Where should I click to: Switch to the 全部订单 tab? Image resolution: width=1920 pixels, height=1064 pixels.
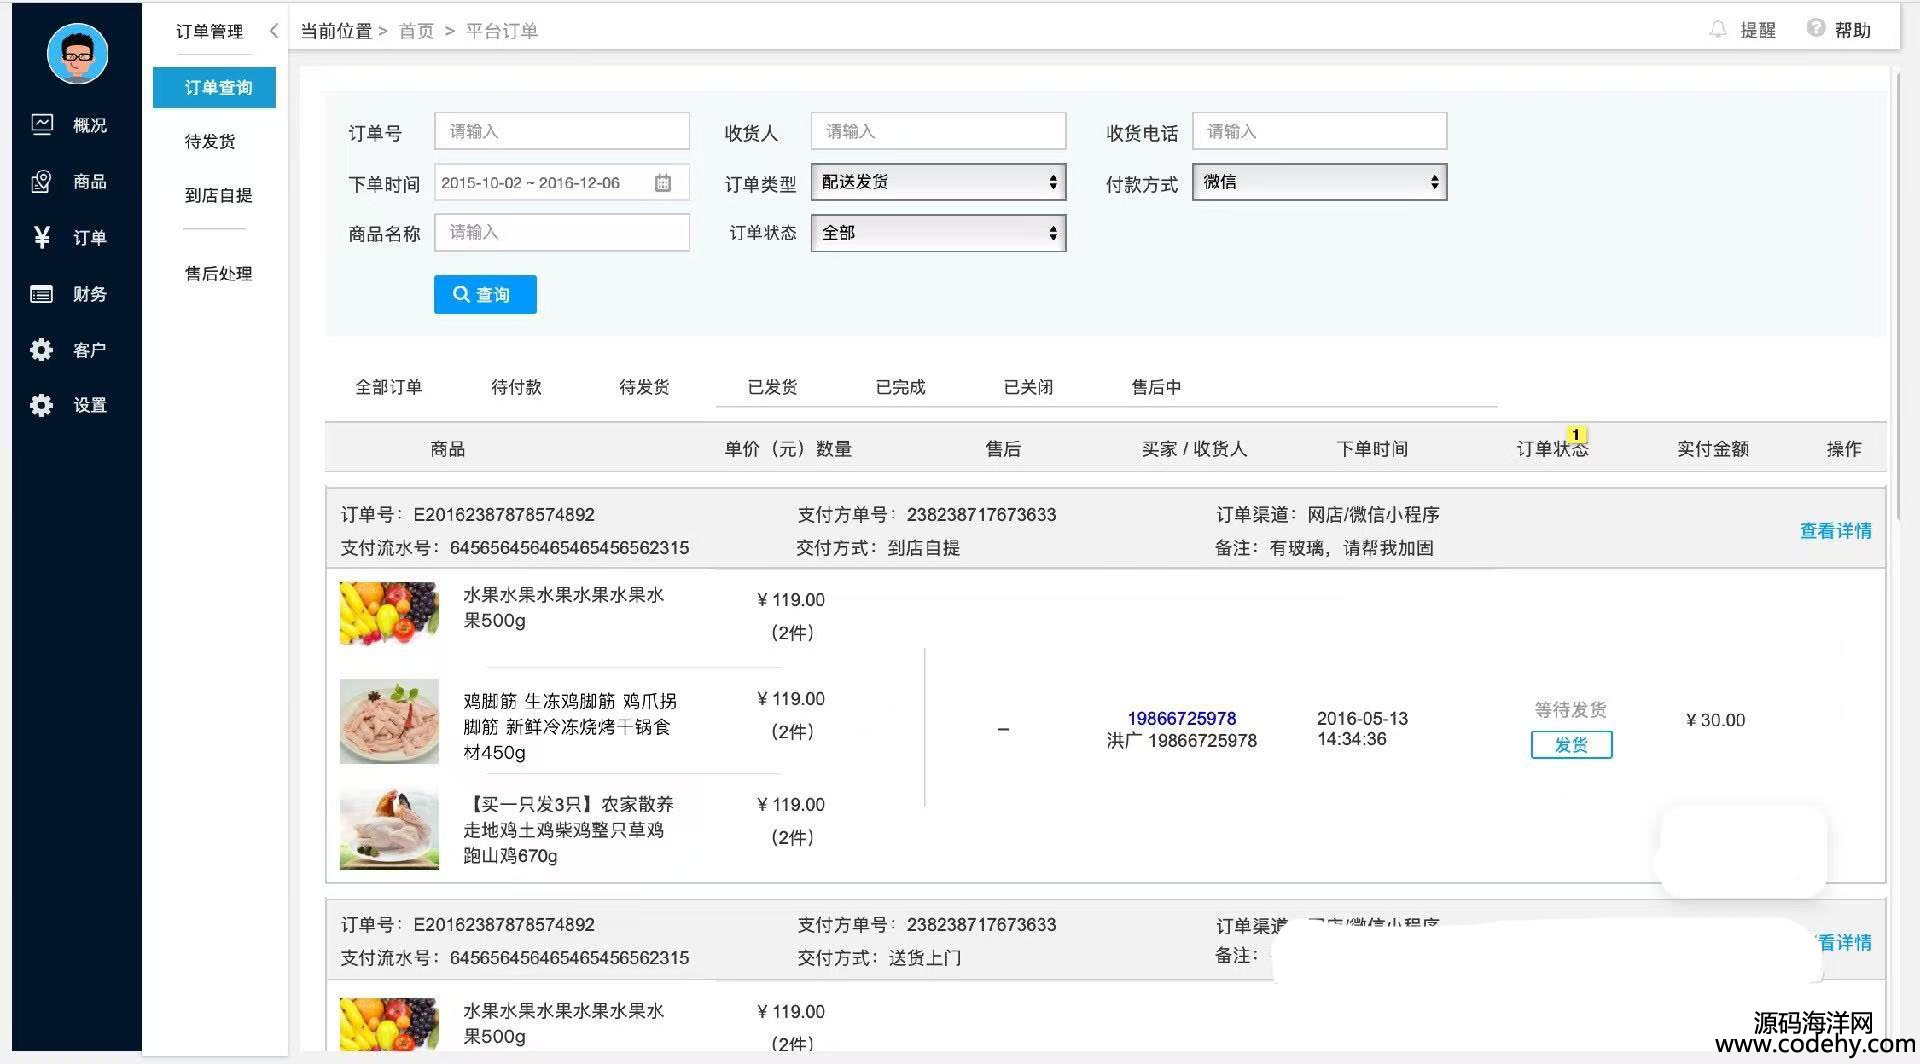[x=389, y=387]
